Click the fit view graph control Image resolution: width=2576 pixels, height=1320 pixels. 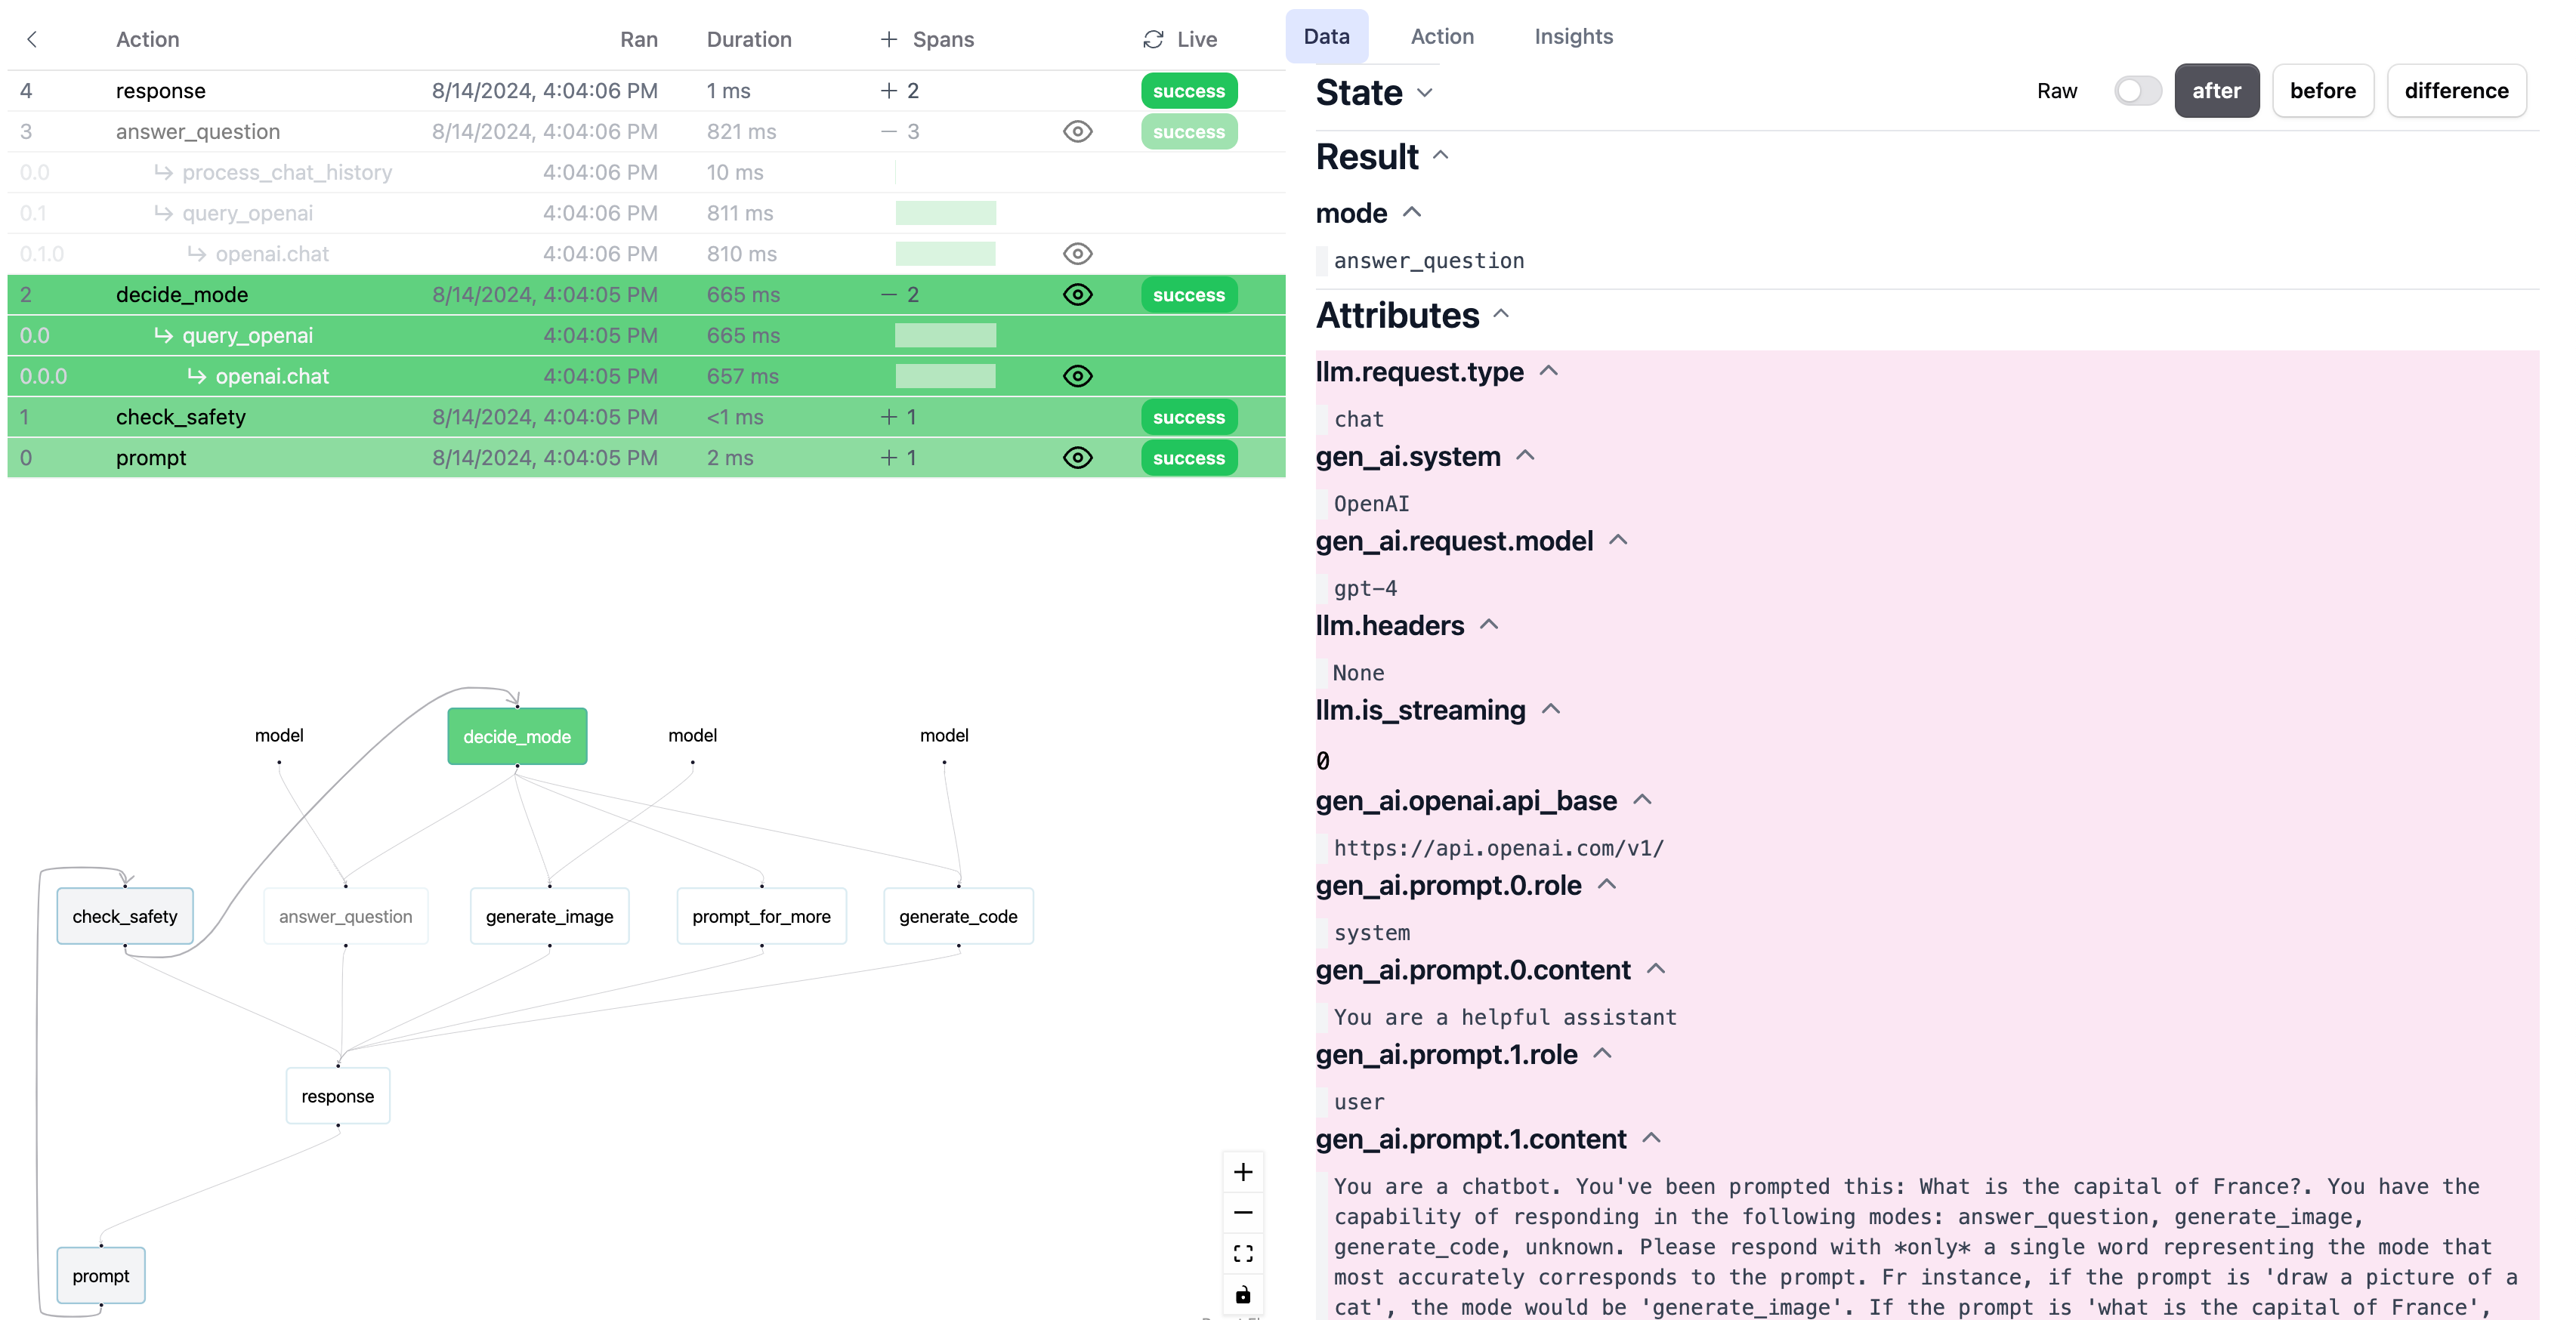click(x=1243, y=1254)
